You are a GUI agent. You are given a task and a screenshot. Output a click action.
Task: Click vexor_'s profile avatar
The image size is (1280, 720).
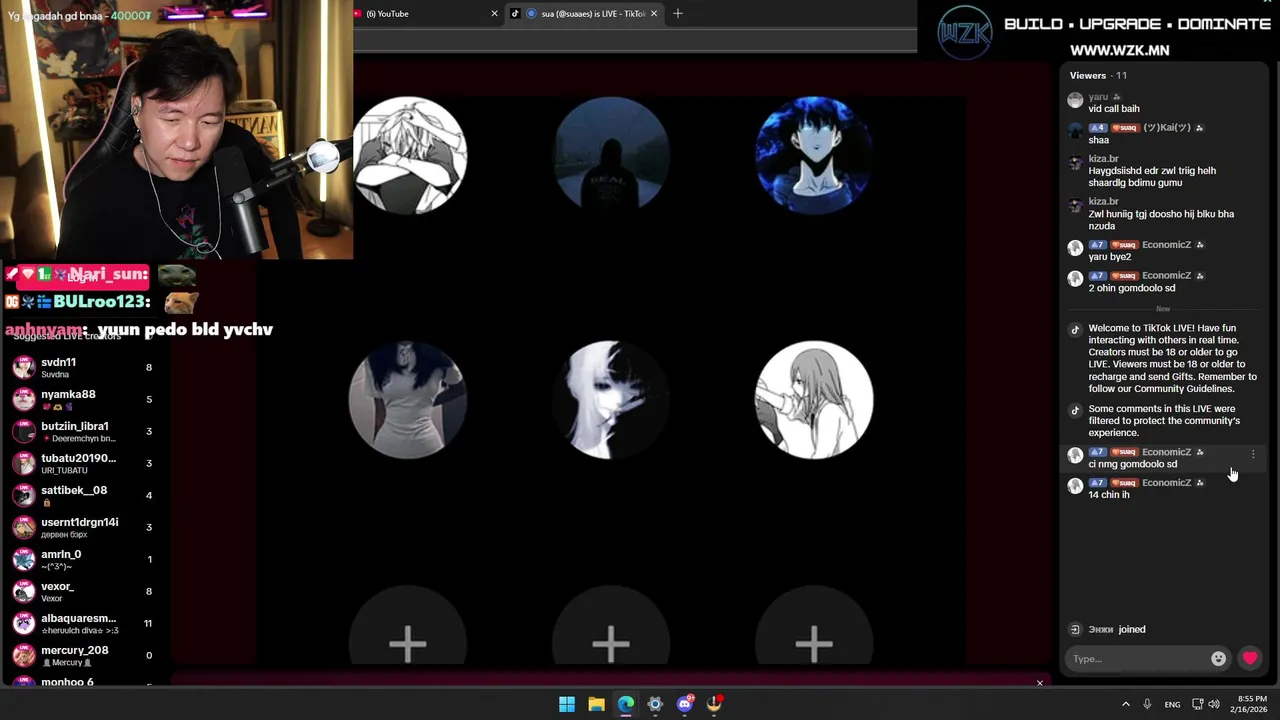(x=24, y=591)
